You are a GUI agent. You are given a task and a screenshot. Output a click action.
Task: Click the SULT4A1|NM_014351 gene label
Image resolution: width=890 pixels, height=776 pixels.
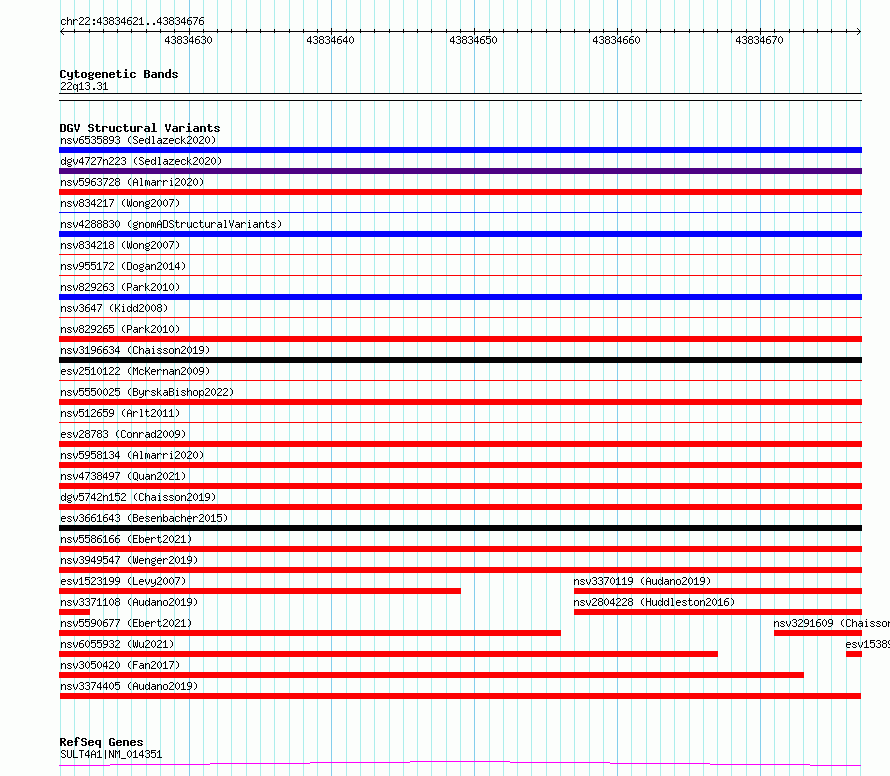click(x=111, y=754)
